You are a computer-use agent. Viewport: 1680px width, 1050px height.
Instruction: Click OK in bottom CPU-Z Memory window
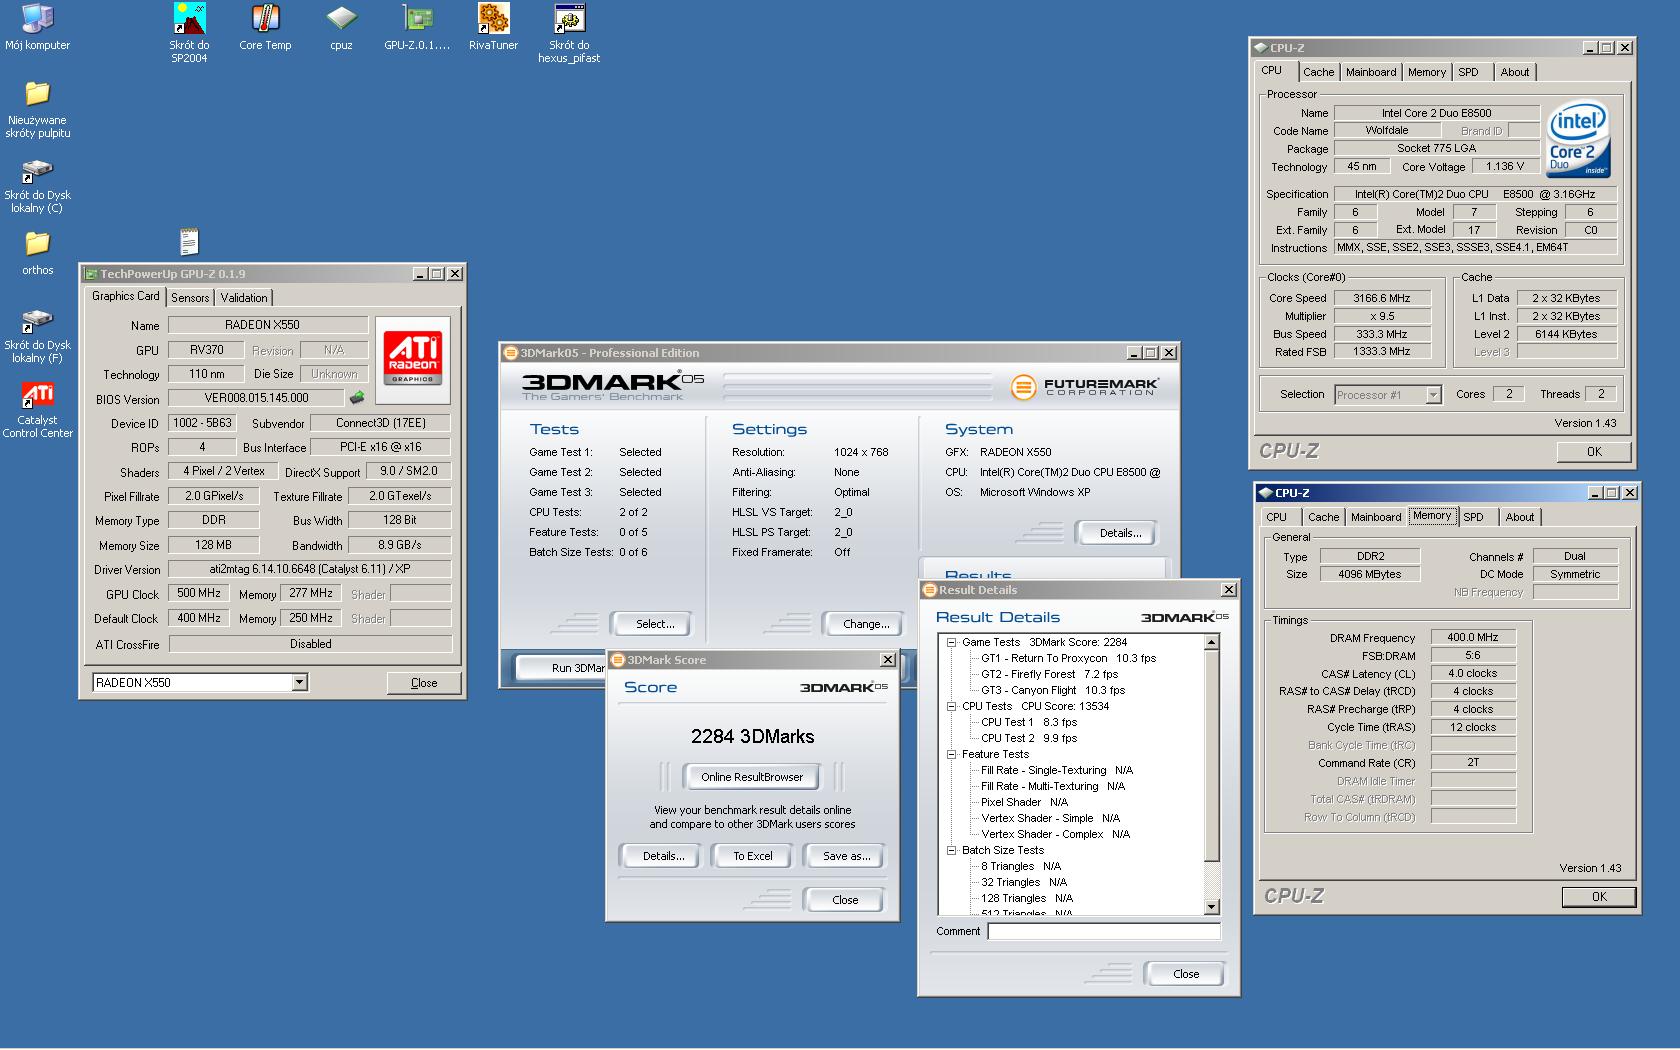[1599, 897]
